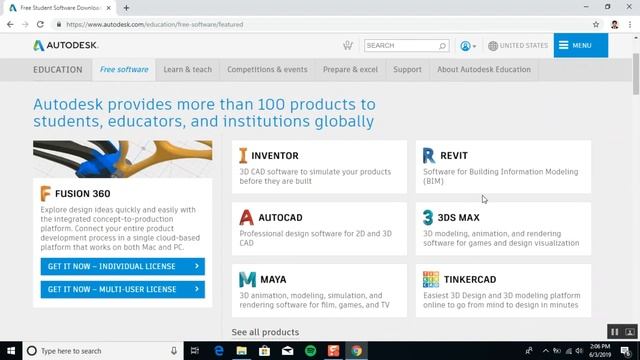640x360 pixels.
Task: Open Spotify from the taskbar
Action: tap(311, 351)
